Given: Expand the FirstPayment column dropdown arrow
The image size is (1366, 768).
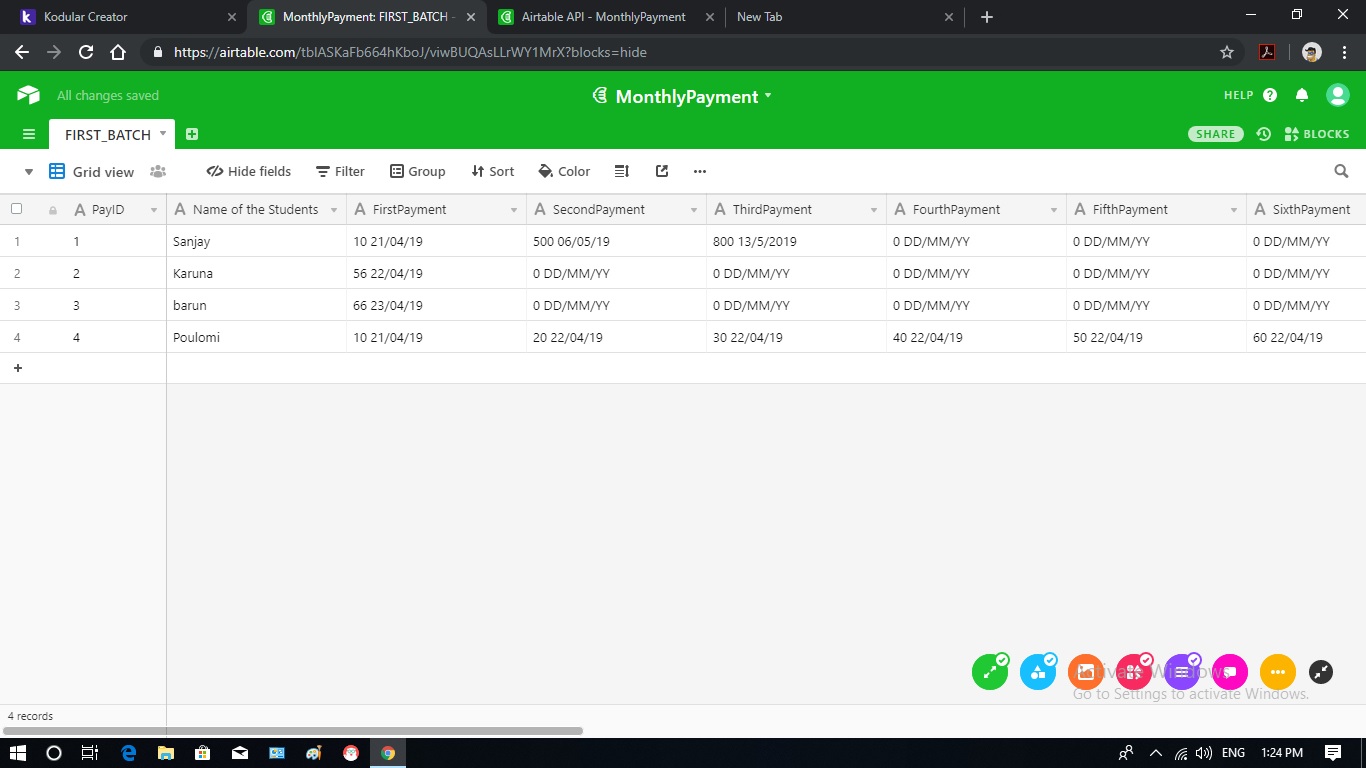Looking at the screenshot, I should pos(514,210).
